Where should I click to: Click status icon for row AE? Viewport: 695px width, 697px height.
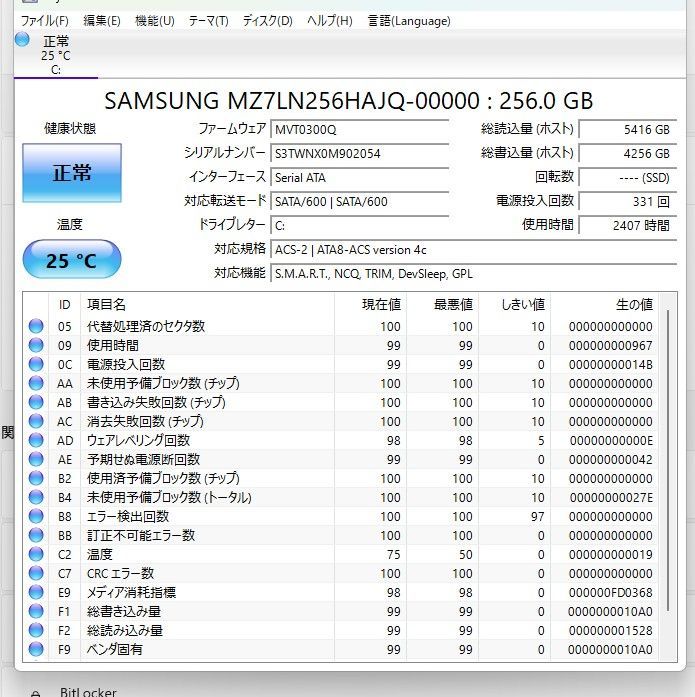coord(36,459)
